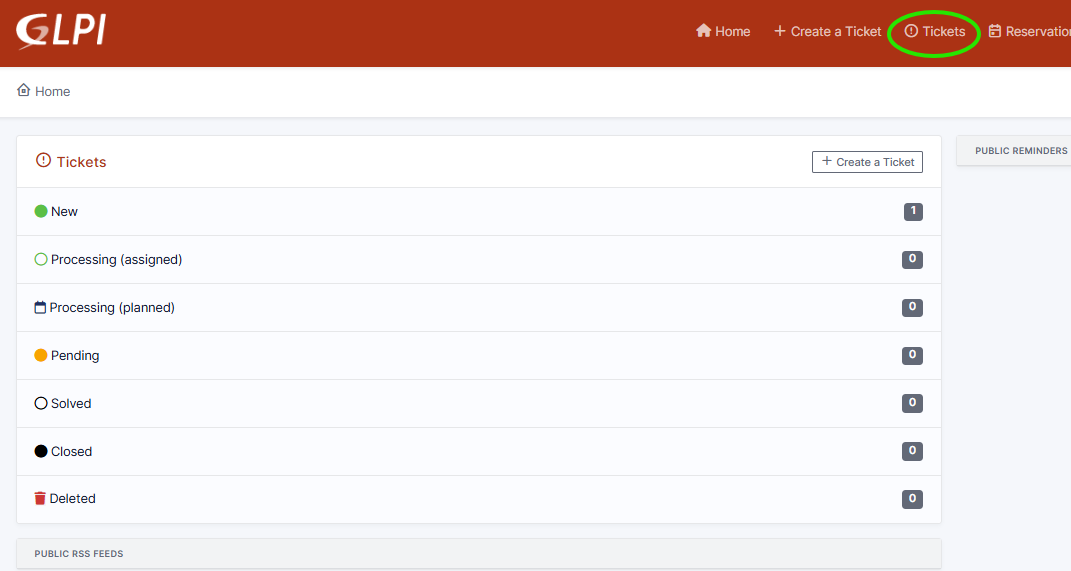Click the New tickets count badge
This screenshot has width=1071, height=571.
coord(912,211)
